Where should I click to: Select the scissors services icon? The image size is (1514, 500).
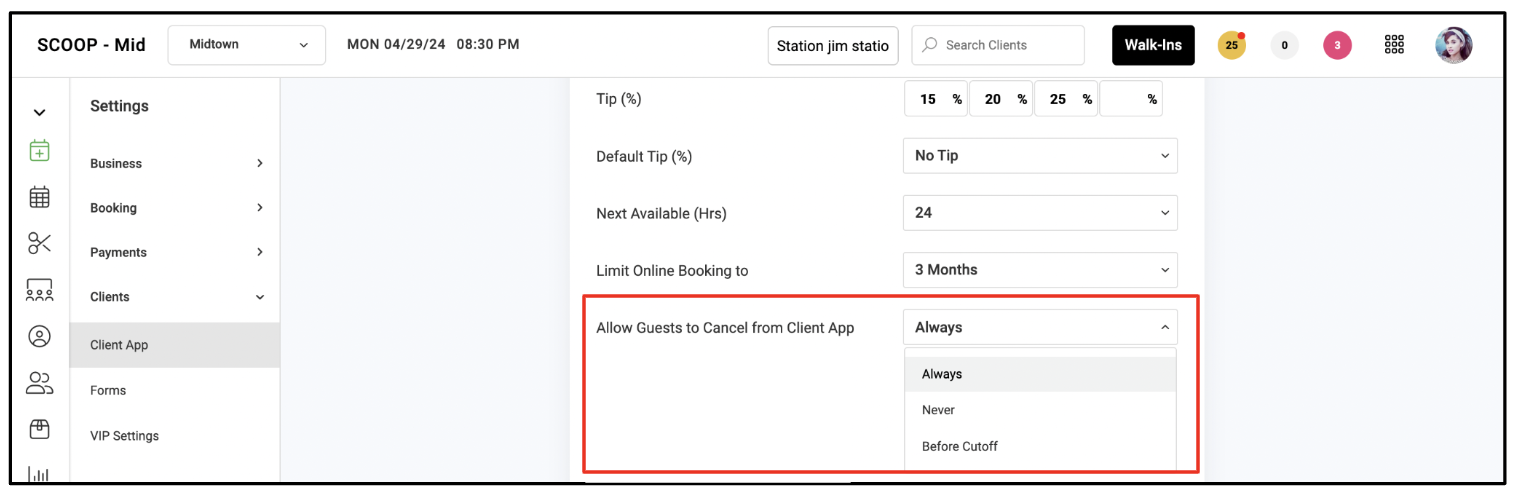39,243
